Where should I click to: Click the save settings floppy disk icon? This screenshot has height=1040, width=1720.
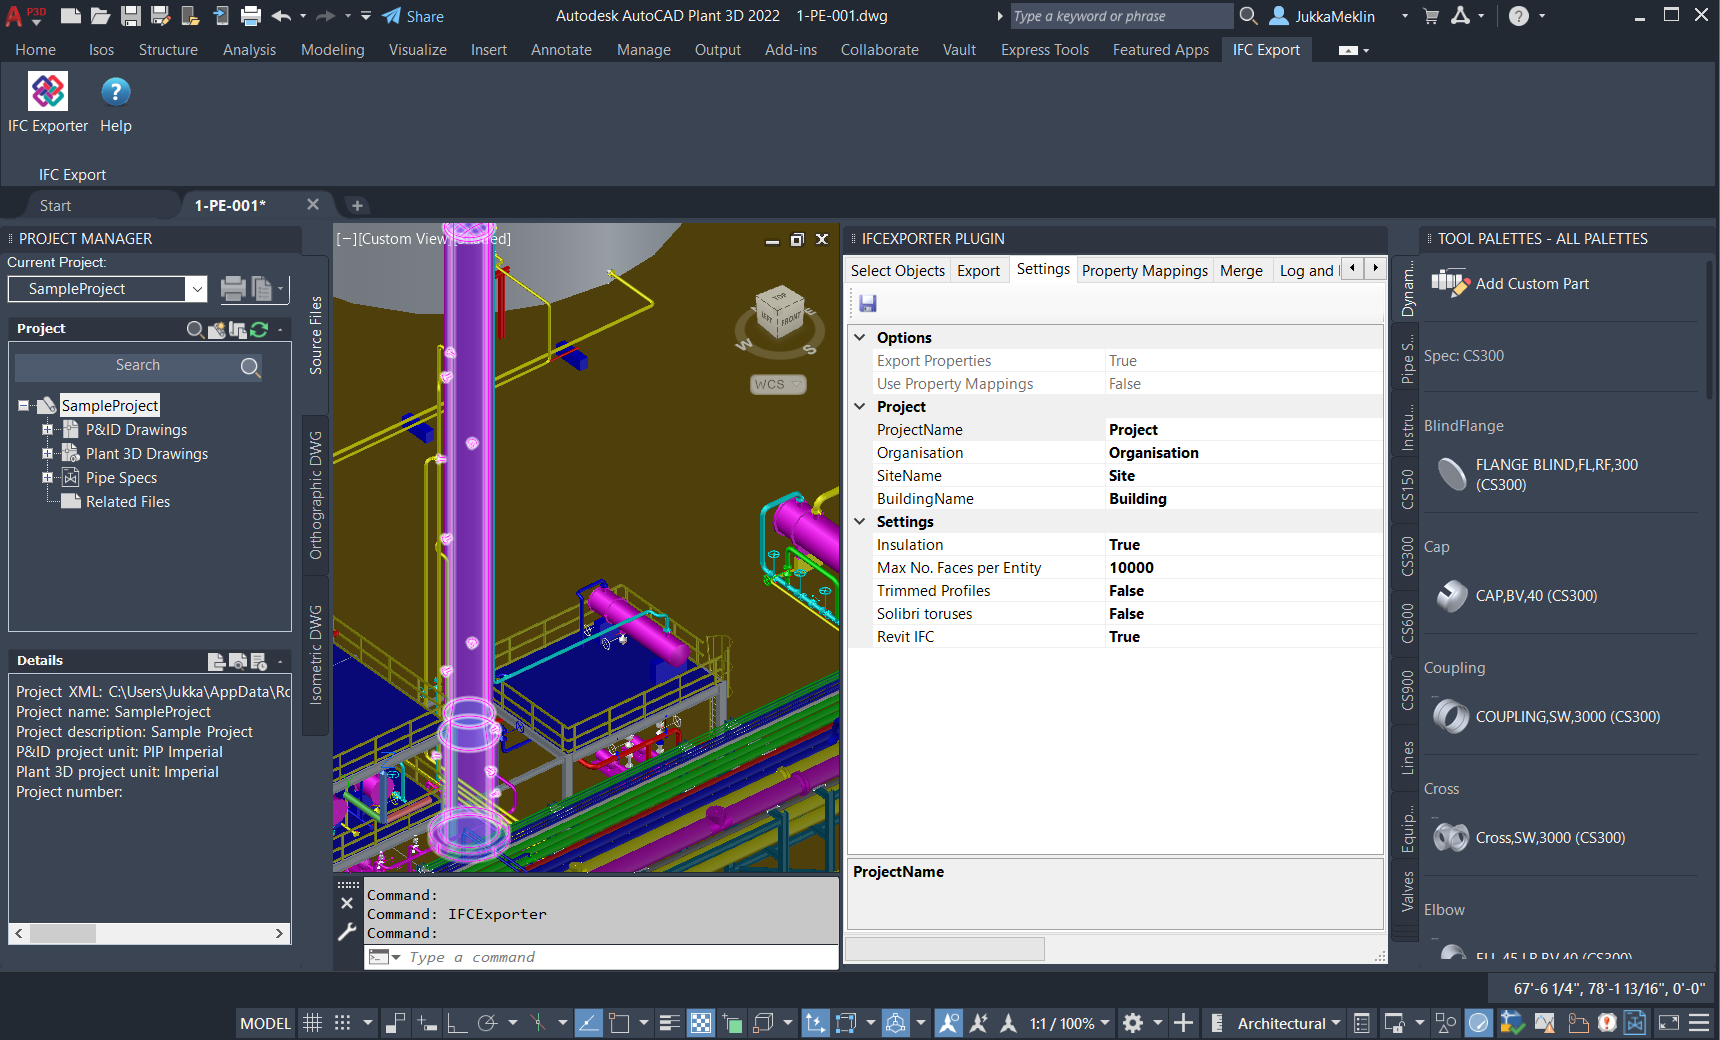pyautogui.click(x=867, y=303)
